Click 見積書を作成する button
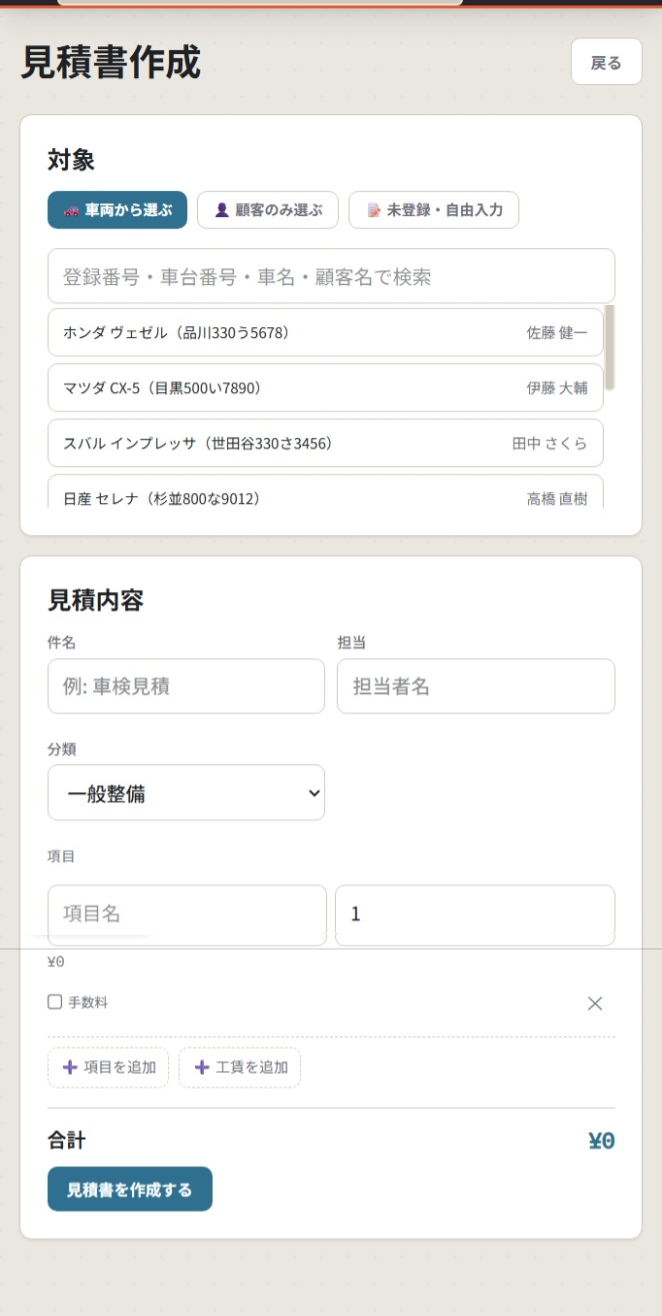This screenshot has width=662, height=1316. [130, 1189]
